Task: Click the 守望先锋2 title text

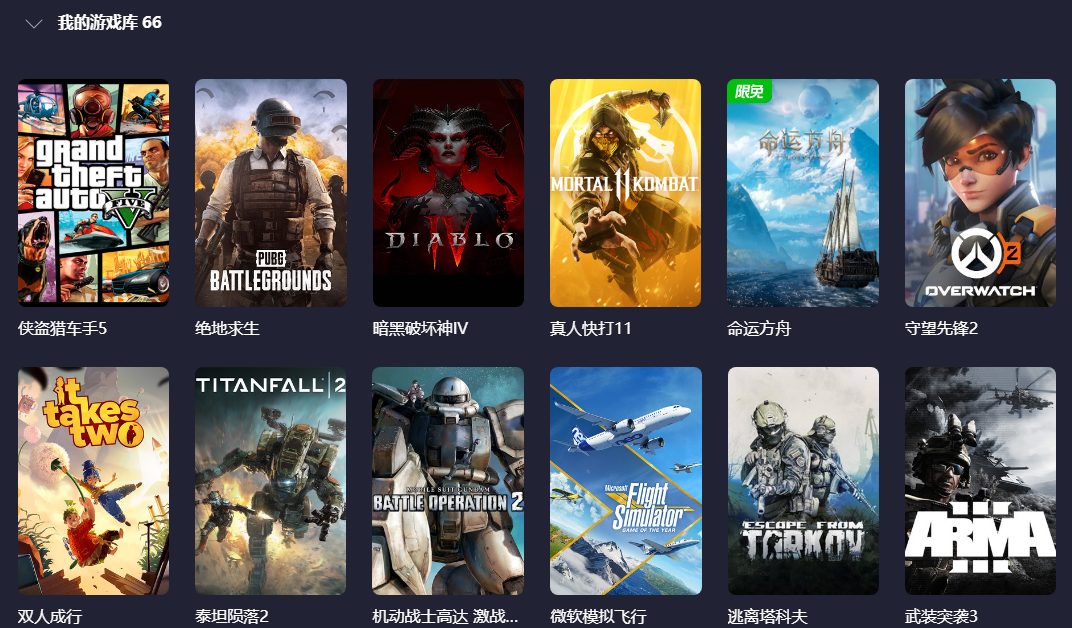Action: click(x=941, y=328)
